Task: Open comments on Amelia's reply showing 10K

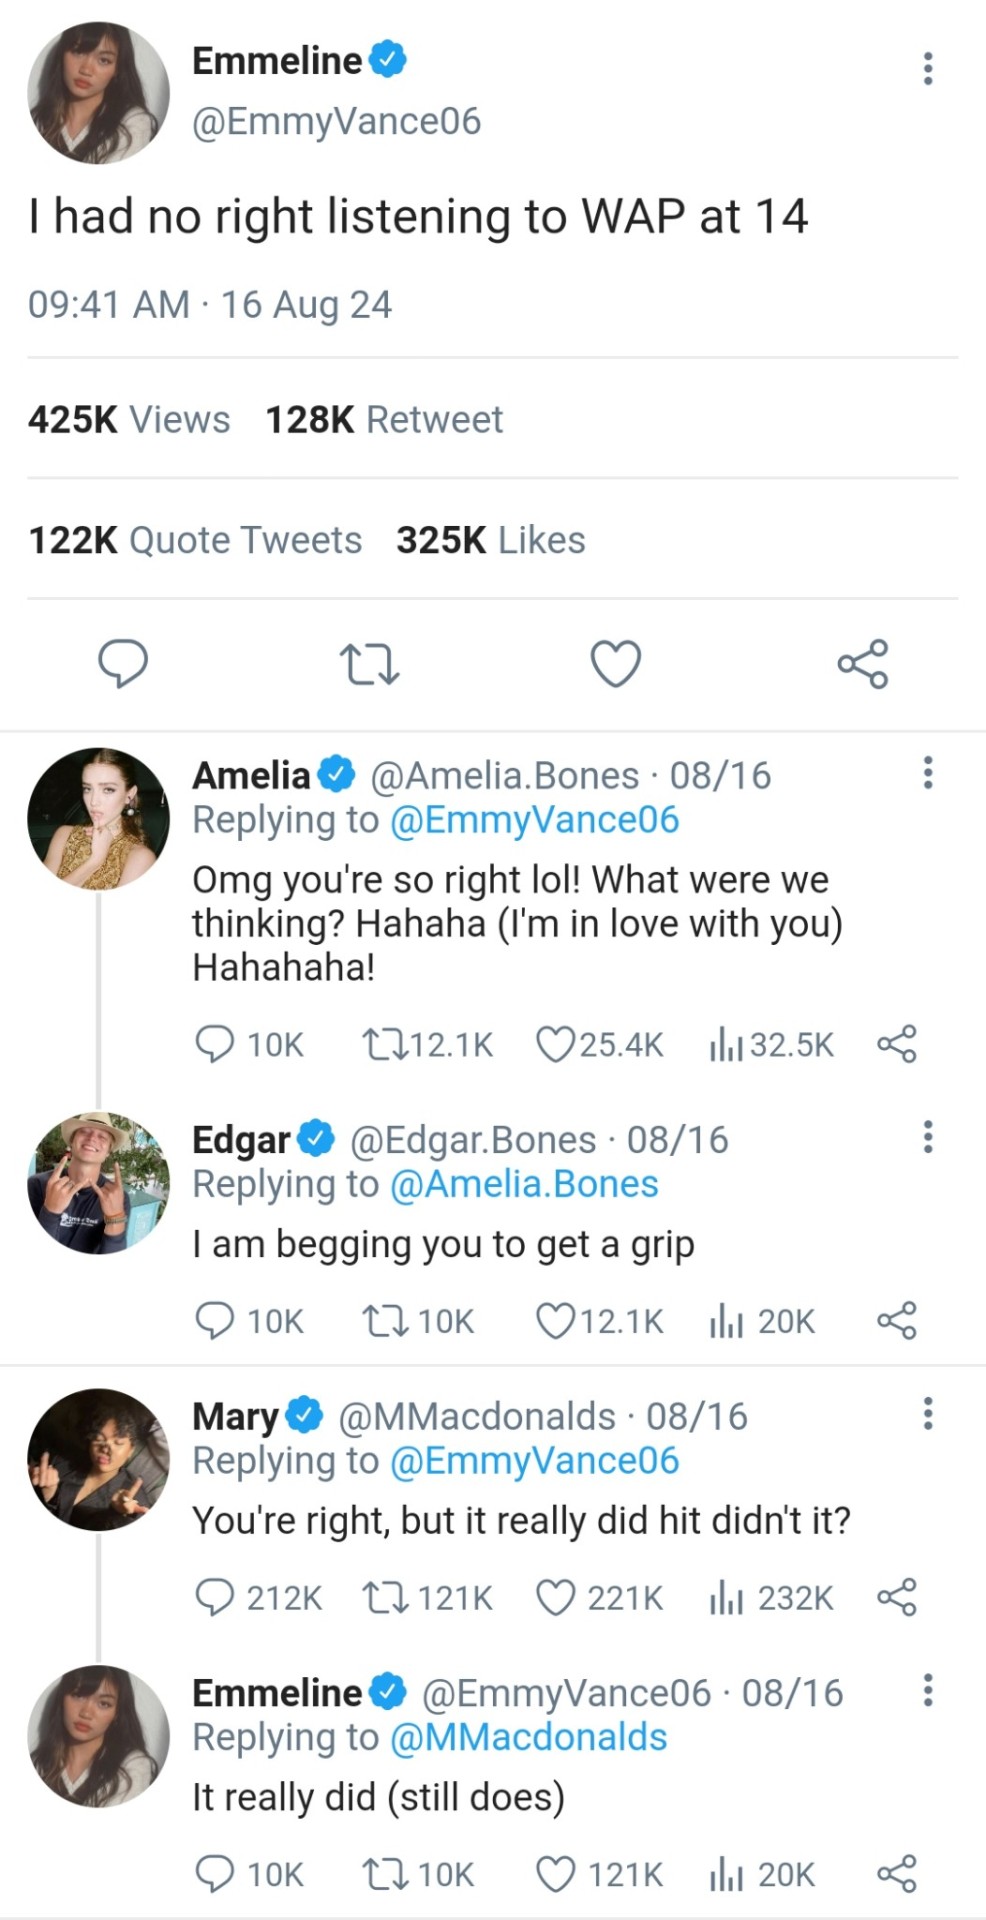Action: tap(214, 1044)
